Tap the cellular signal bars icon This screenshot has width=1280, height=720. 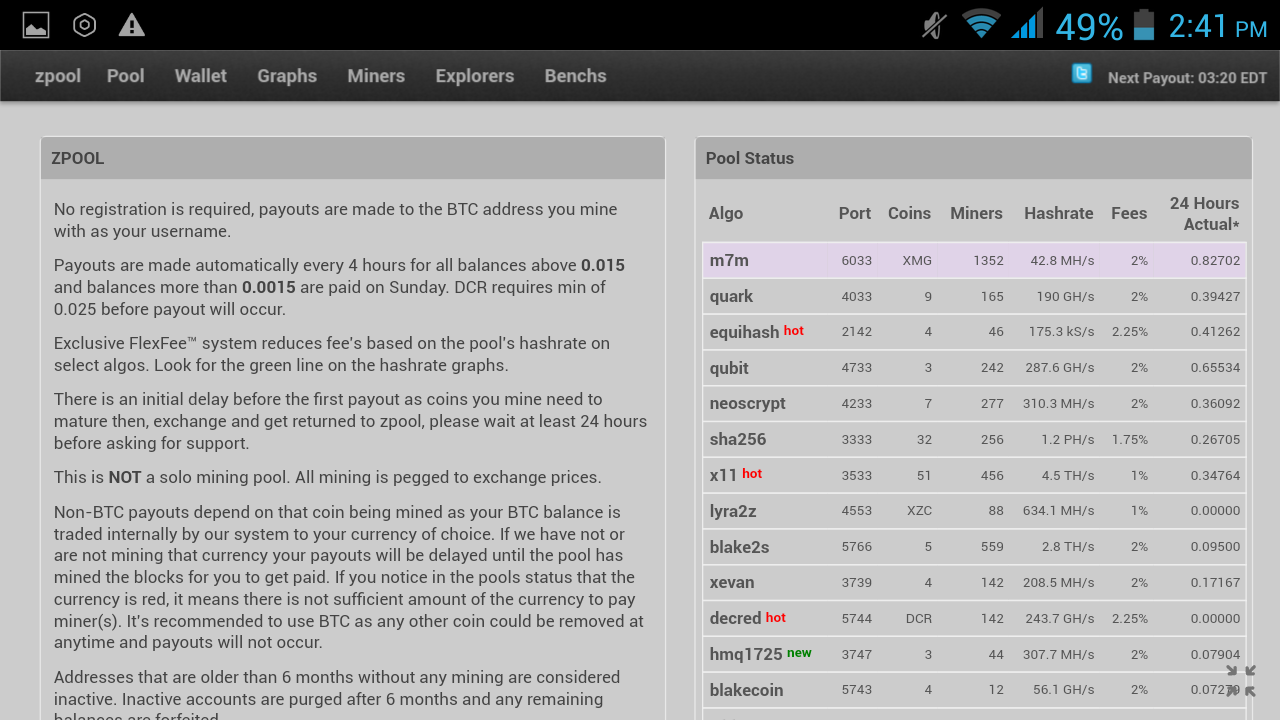tap(1027, 24)
